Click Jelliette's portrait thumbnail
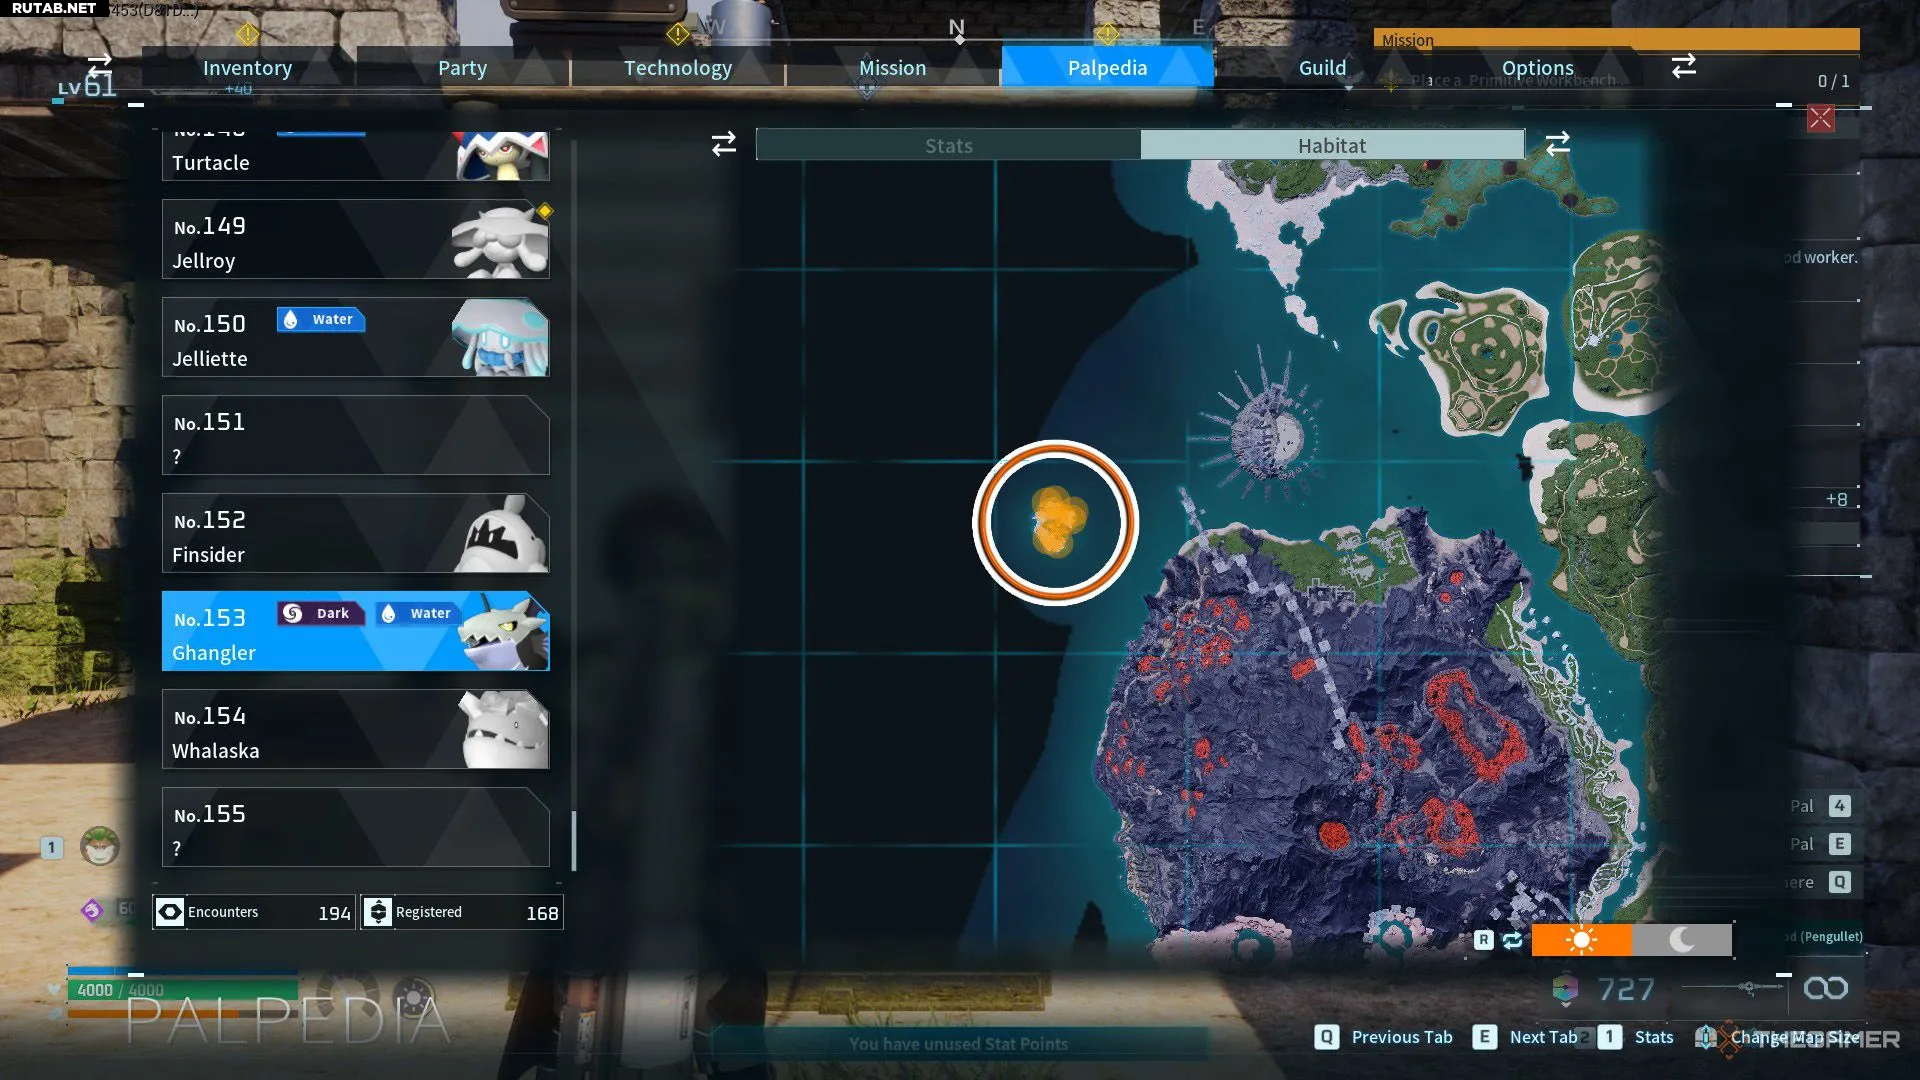1920x1080 pixels. pos(500,338)
